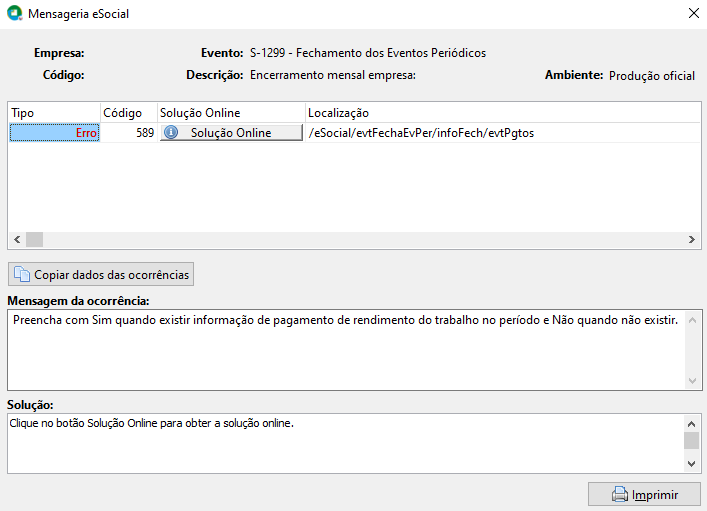Screen dimensions: 707x511
Task: Close the Mensageria eSocial window
Action: pyautogui.click(x=694, y=13)
